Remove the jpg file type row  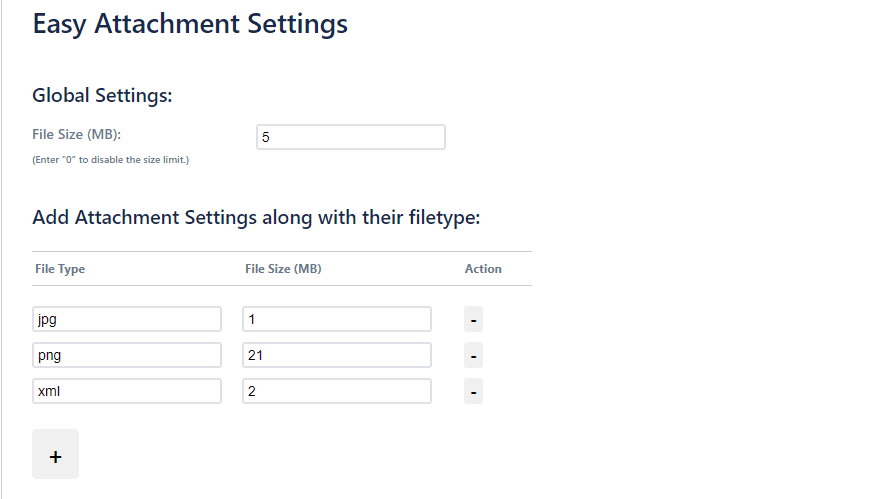click(x=474, y=319)
